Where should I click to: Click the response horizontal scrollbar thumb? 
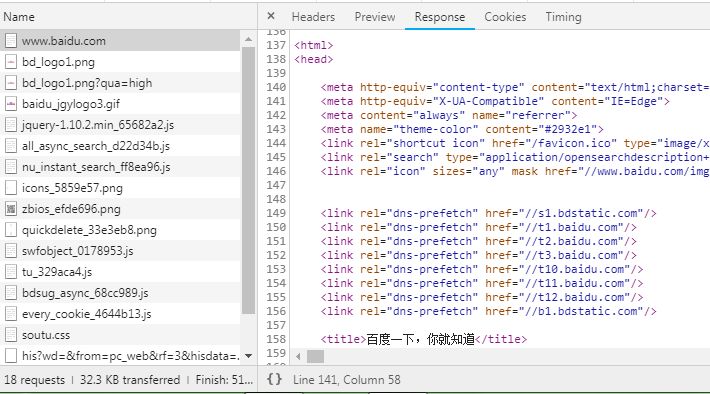pos(315,356)
